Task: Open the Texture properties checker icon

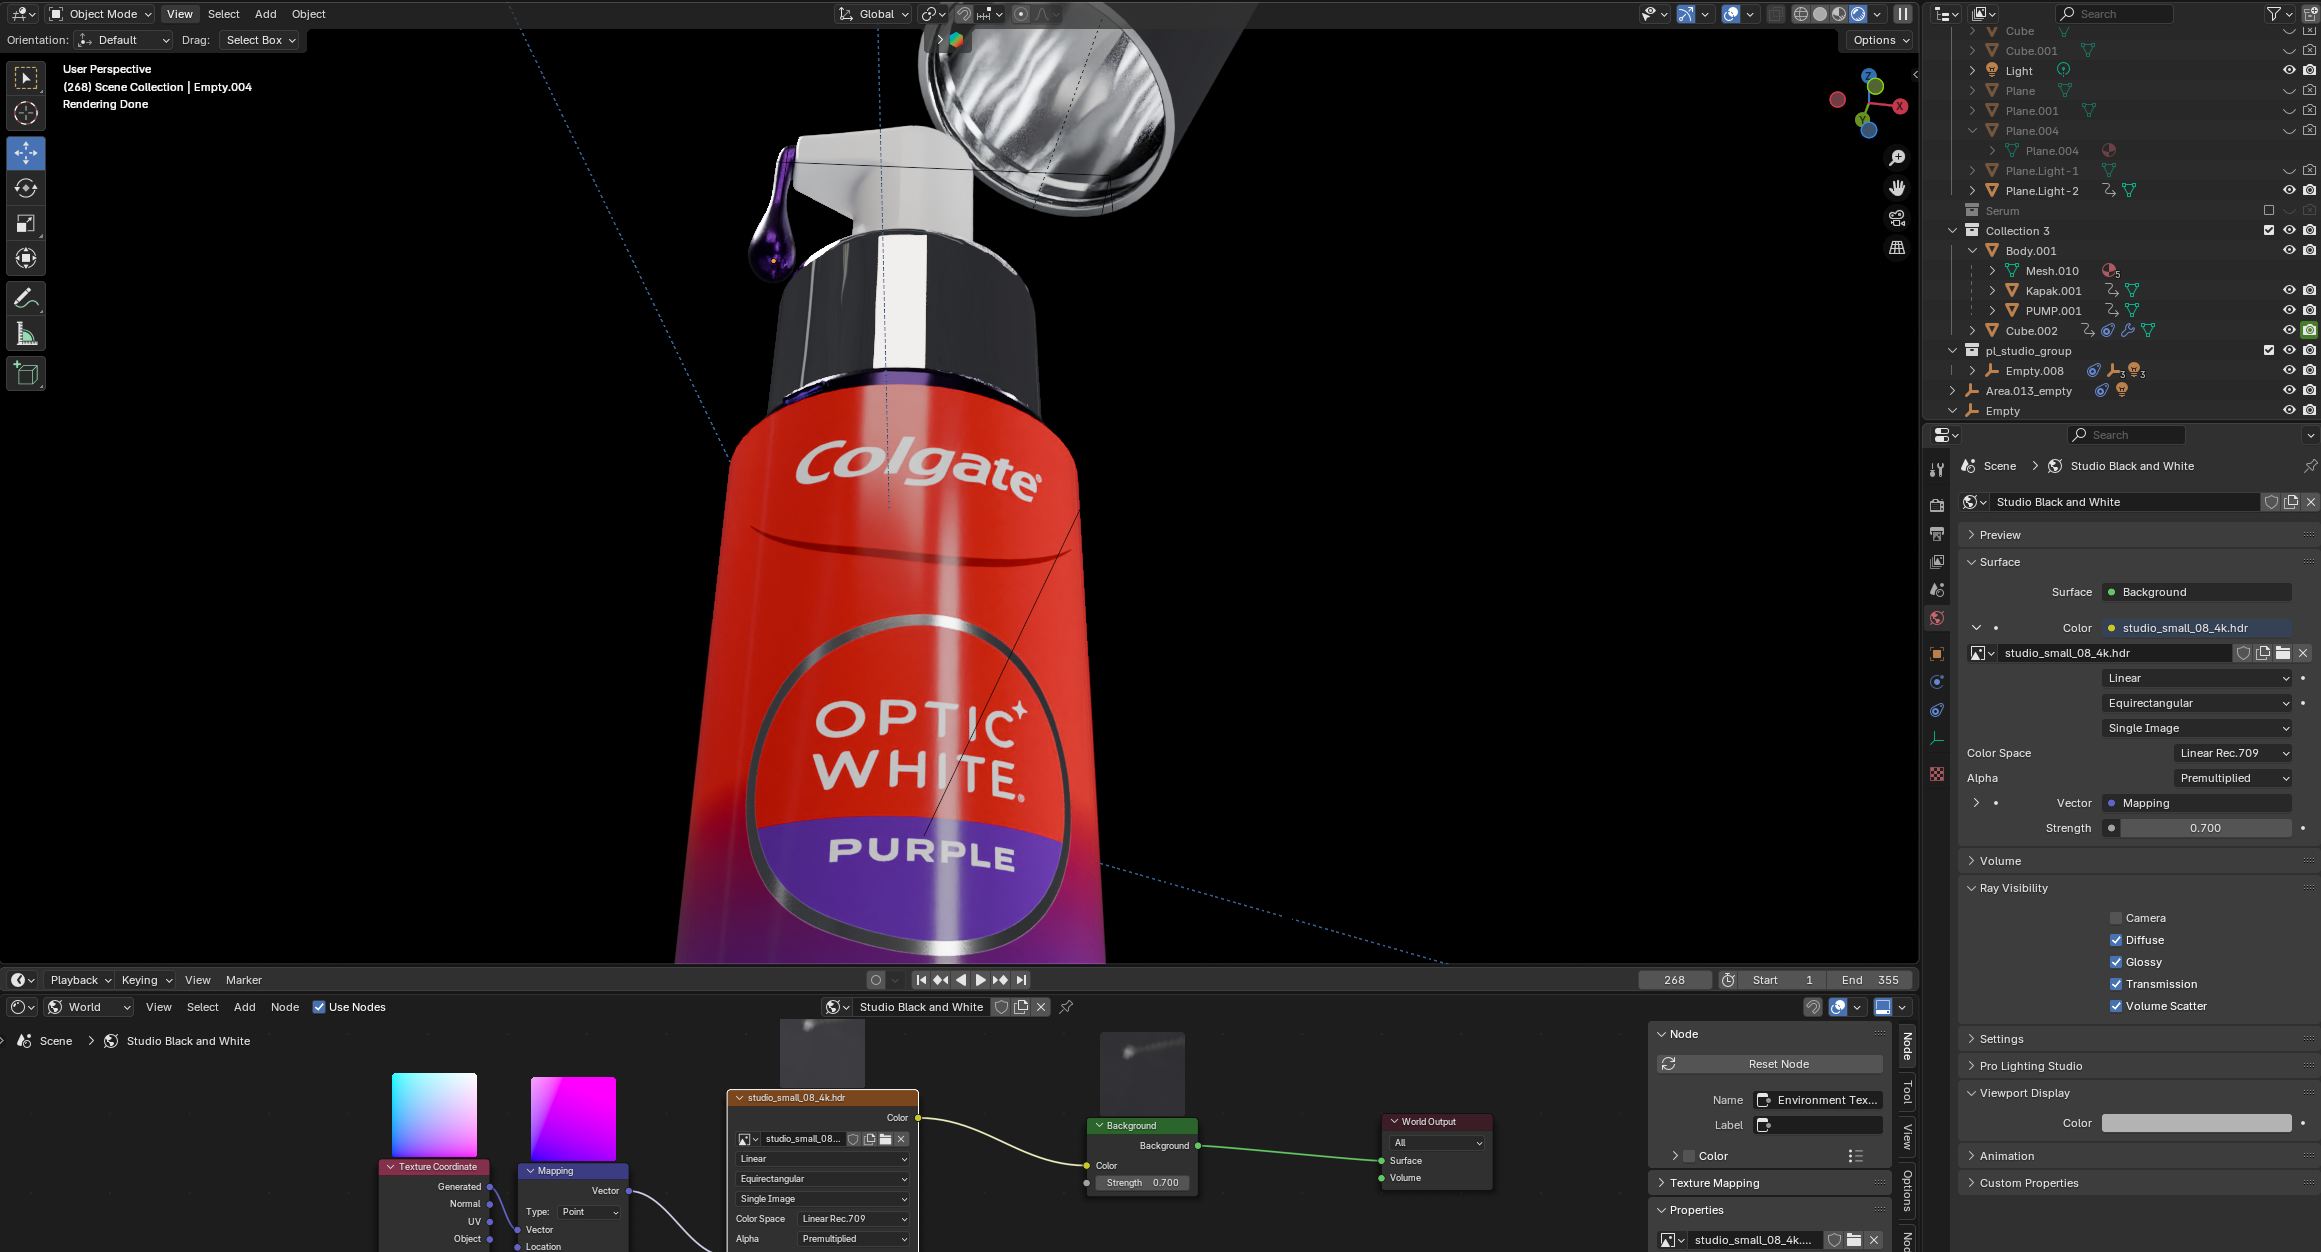Action: [1937, 774]
